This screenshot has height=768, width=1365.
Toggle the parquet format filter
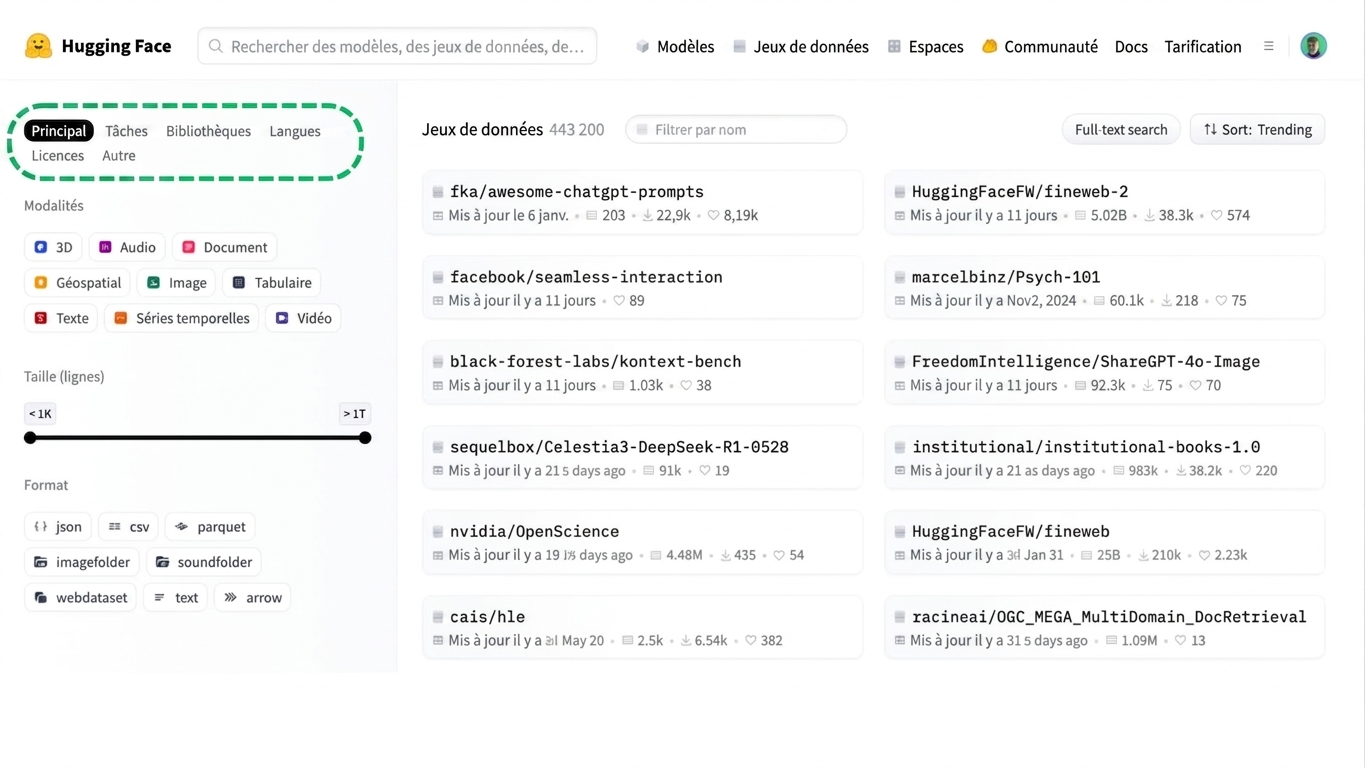tap(210, 527)
